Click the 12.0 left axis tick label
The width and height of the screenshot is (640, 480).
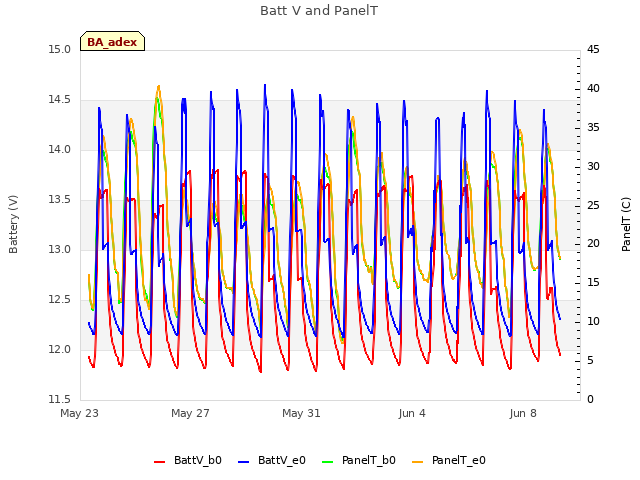click(60, 350)
